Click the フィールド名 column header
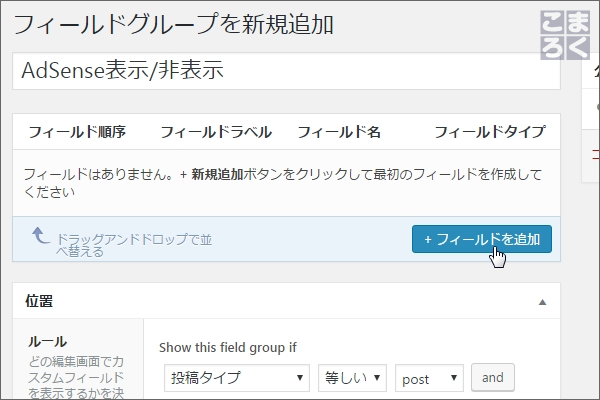Image resolution: width=600 pixels, height=400 pixels. pyautogui.click(x=339, y=132)
